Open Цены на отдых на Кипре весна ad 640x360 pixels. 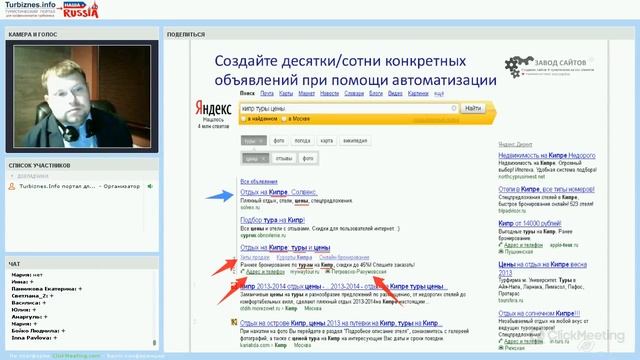(542, 269)
